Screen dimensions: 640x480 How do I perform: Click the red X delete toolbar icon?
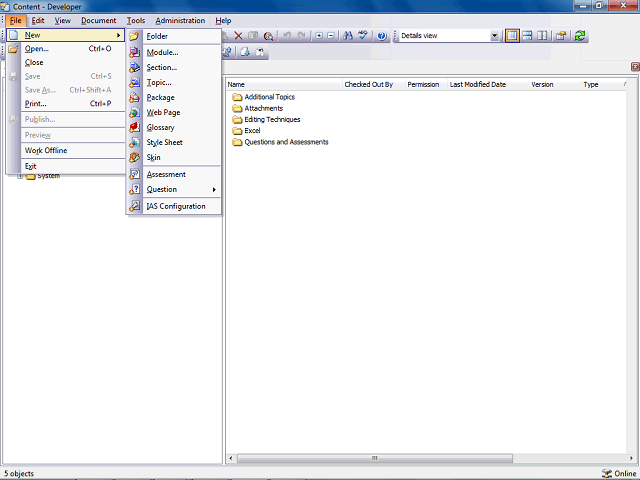[x=238, y=36]
